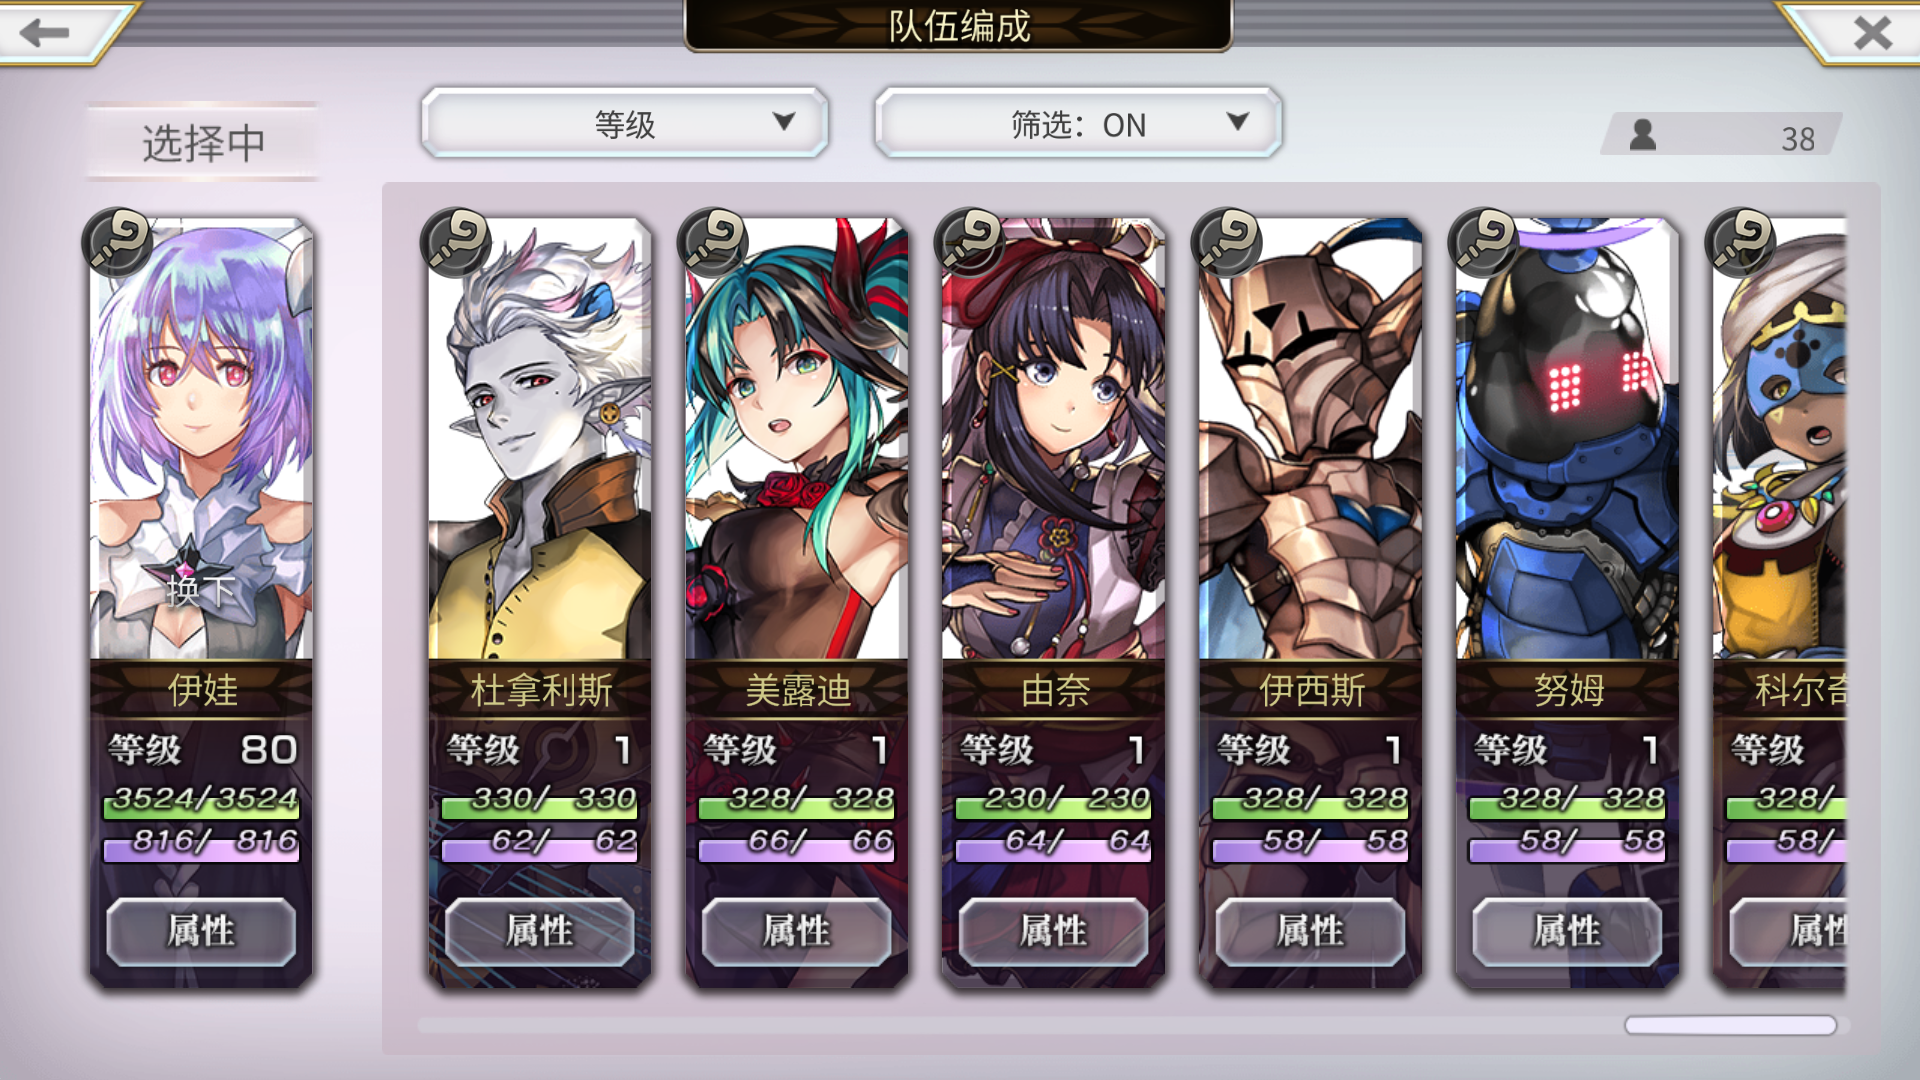Image resolution: width=1920 pixels, height=1080 pixels.
Task: Click the key icon on 杜拿利斯 card
Action: [x=457, y=242]
